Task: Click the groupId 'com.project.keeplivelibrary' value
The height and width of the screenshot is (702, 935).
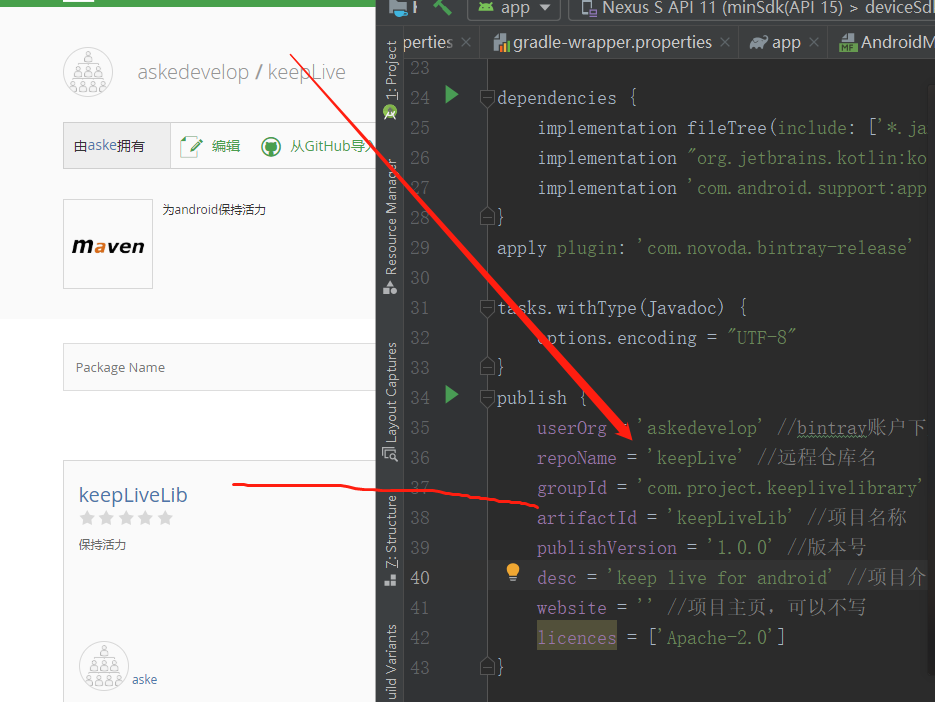Action: pos(779,487)
